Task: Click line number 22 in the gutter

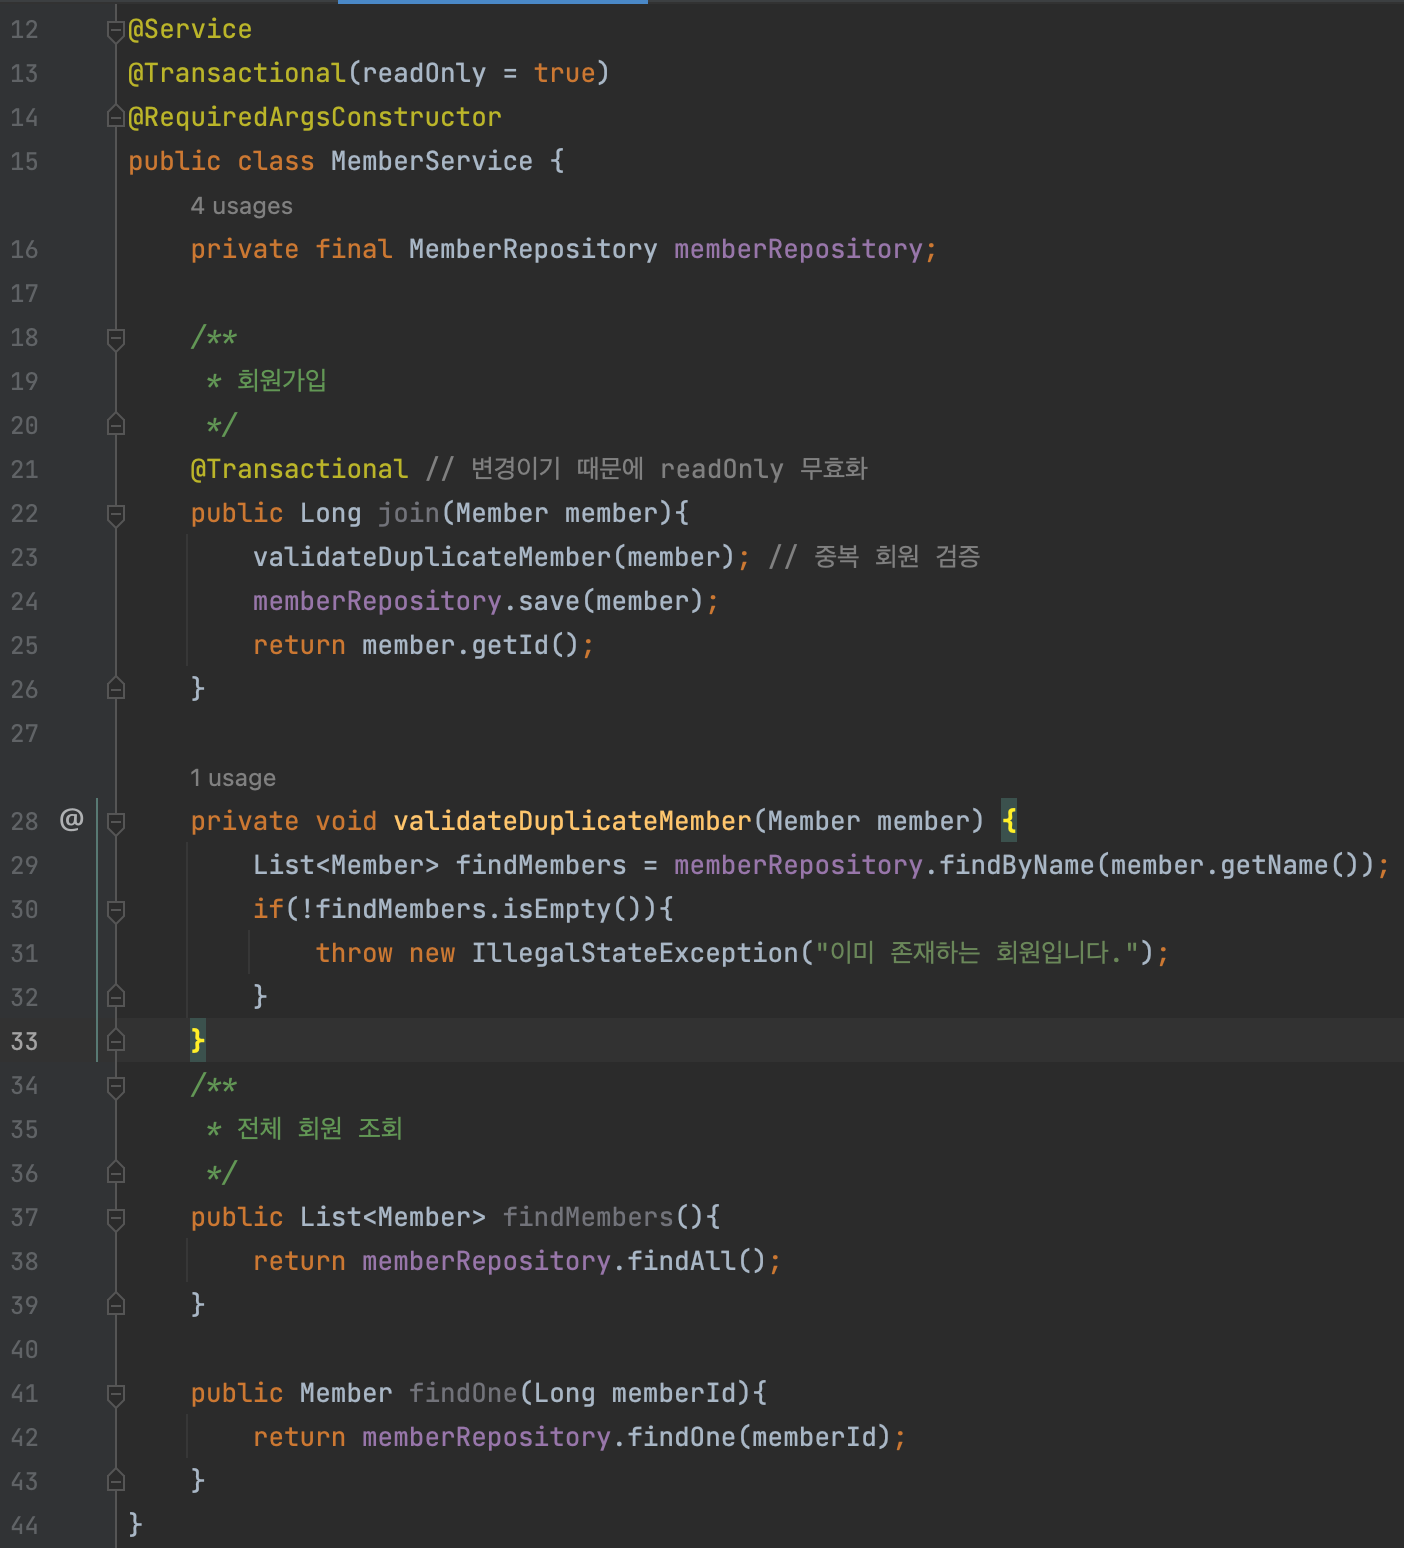Action: click(x=24, y=514)
